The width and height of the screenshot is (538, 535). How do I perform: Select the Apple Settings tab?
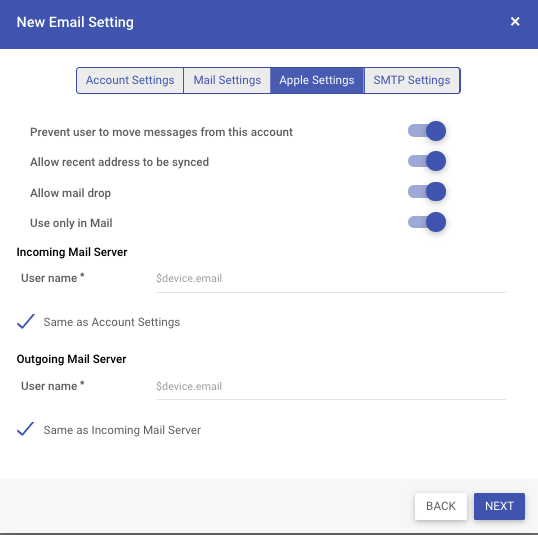317,80
